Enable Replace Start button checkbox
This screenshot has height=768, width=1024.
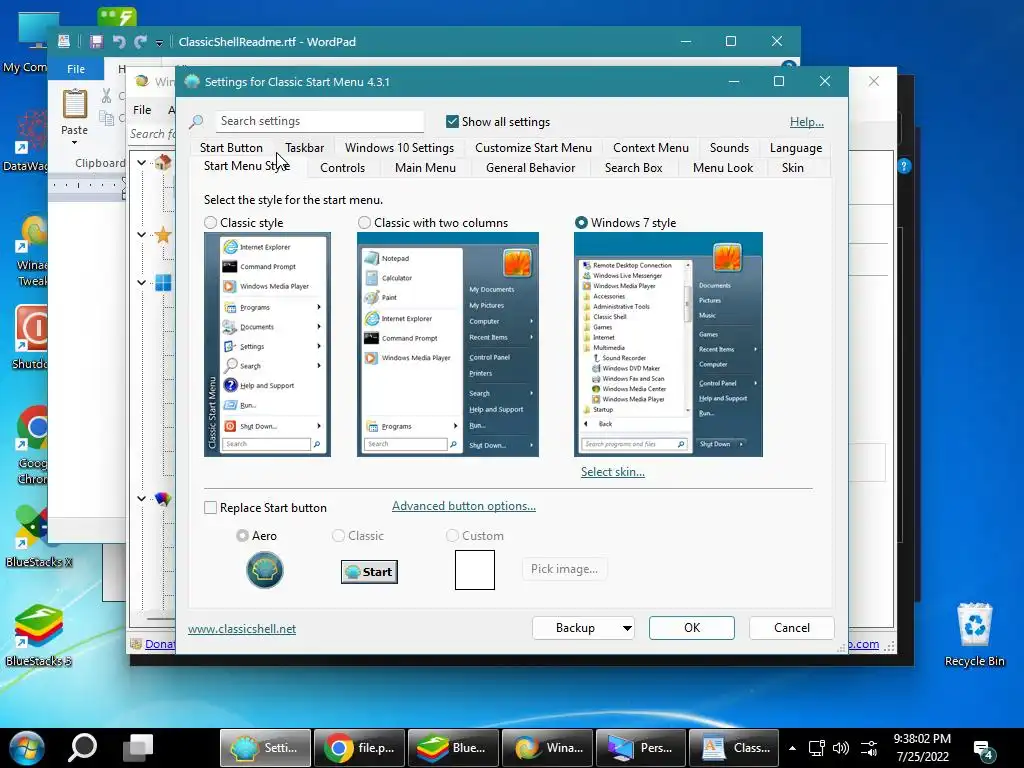coord(210,507)
